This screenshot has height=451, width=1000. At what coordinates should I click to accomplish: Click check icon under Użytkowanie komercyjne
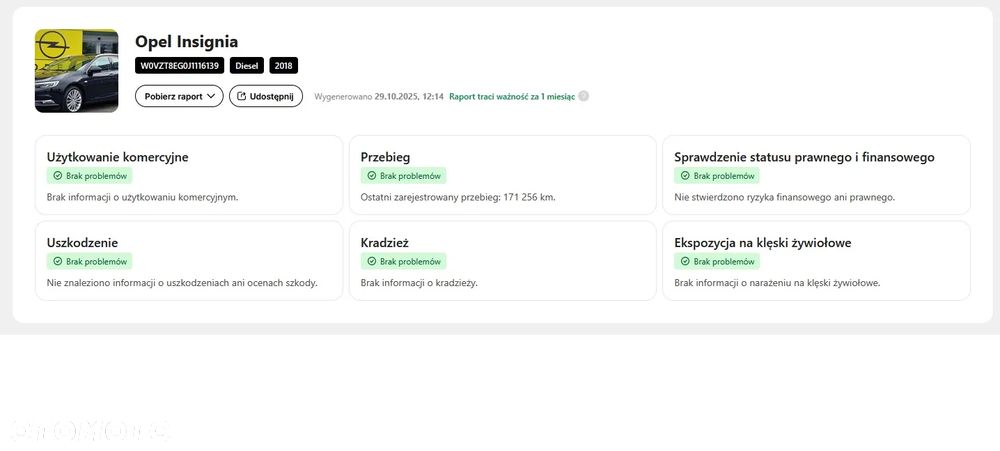58,176
